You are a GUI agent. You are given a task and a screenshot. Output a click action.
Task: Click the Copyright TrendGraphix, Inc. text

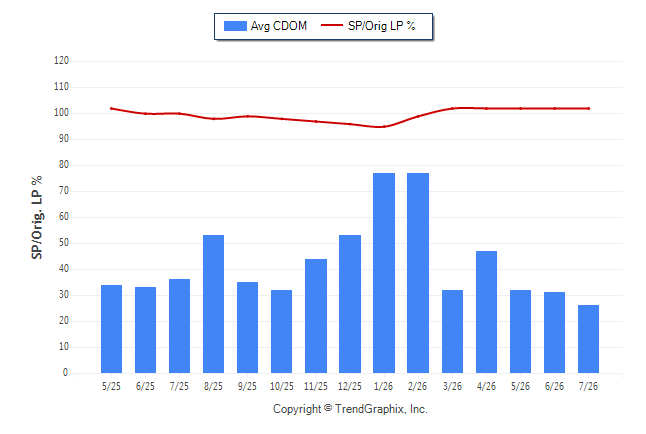pos(350,409)
